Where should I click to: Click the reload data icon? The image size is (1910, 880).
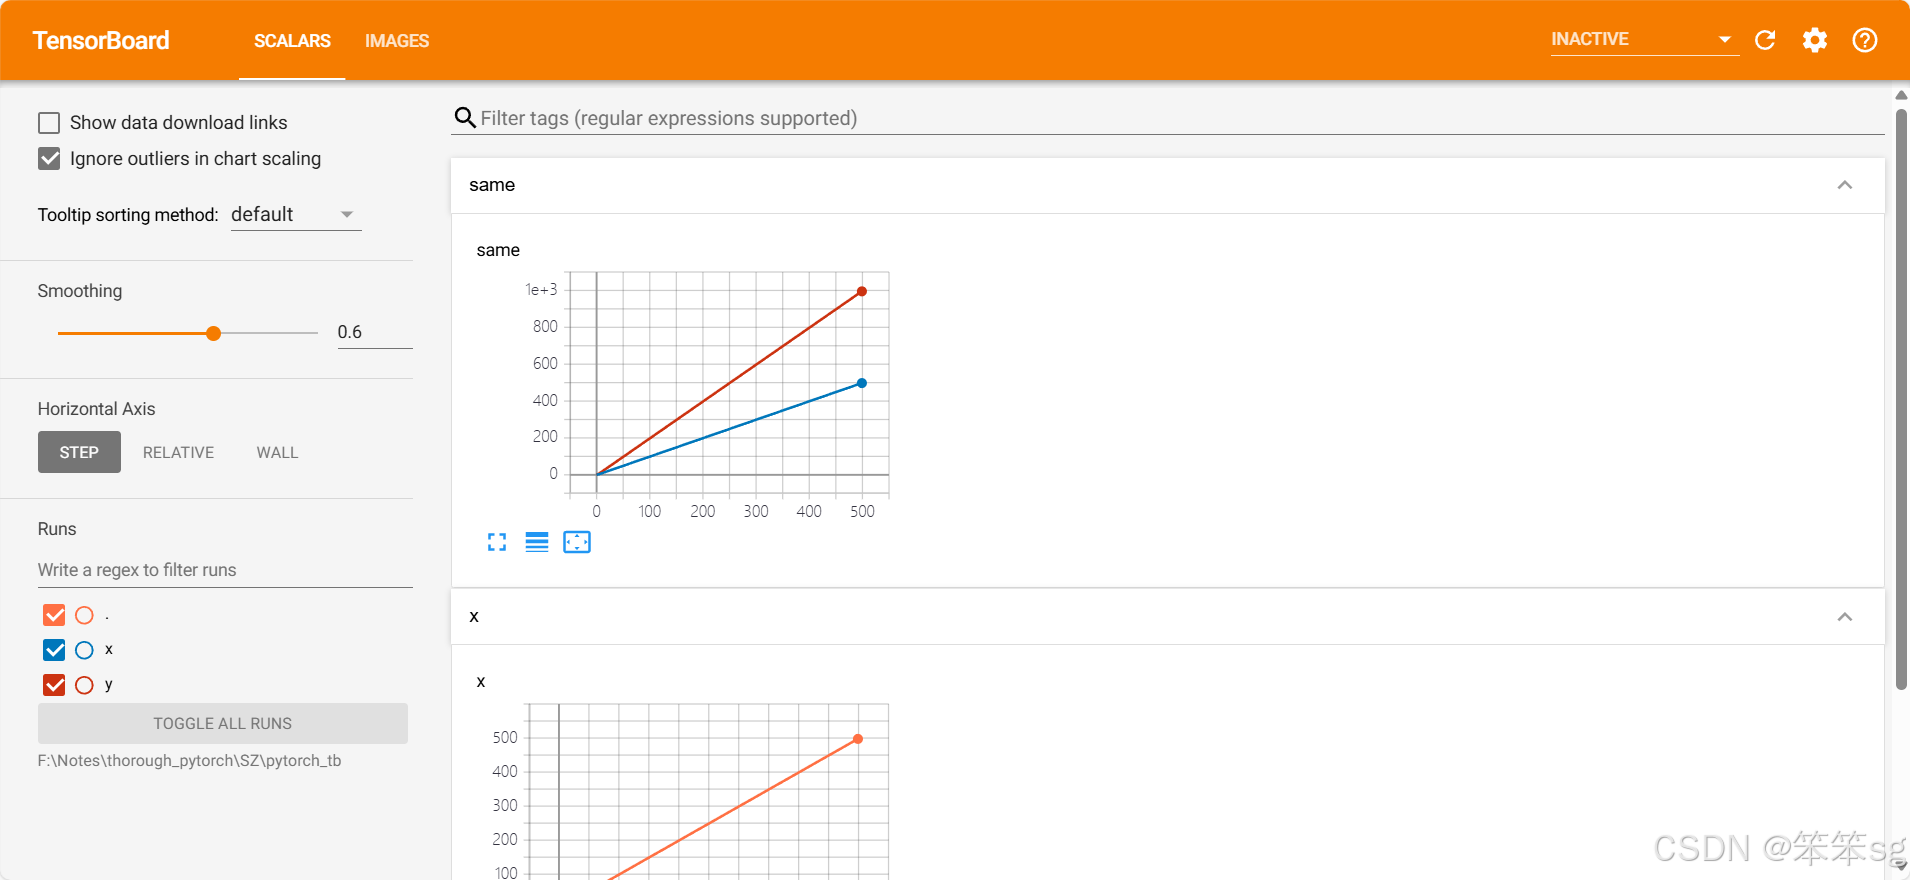1765,40
